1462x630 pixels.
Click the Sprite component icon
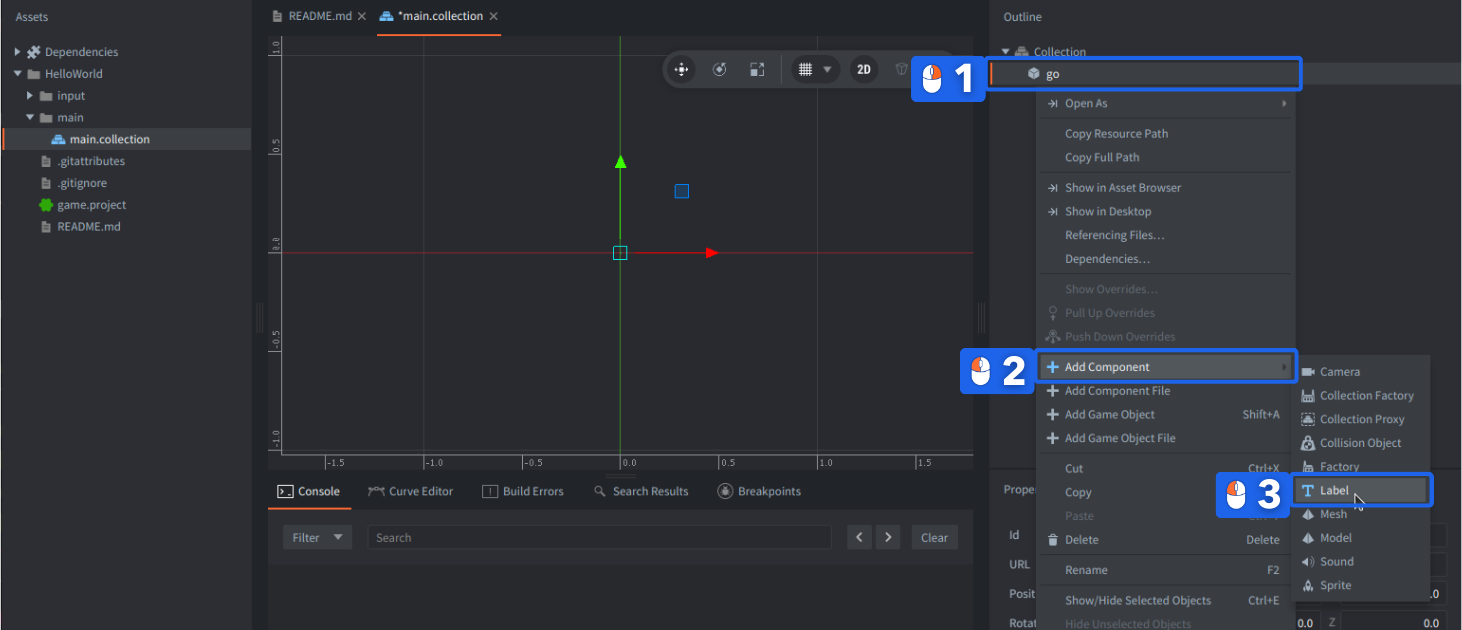click(x=1308, y=586)
